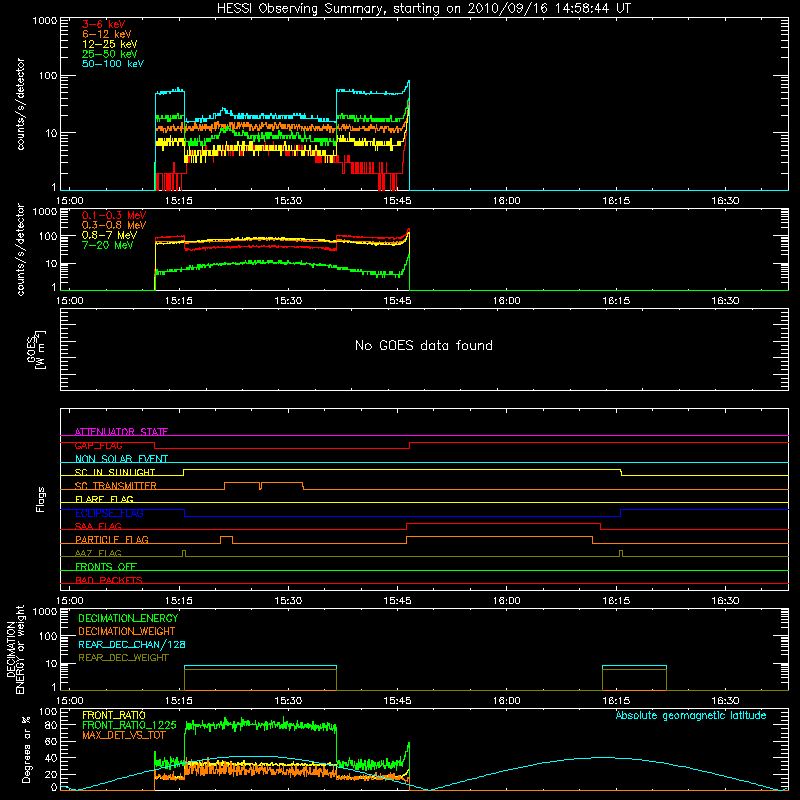Click the GOES [W m-2] axis label

[x=36, y=349]
